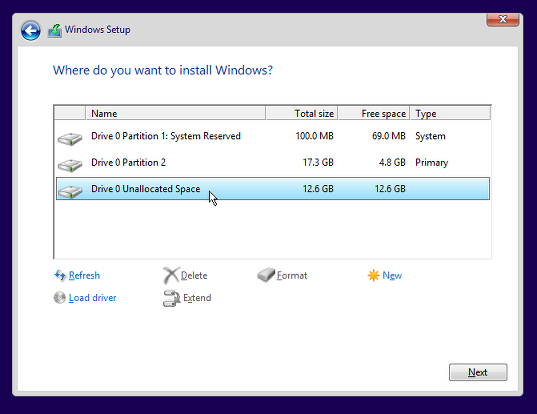Screen dimensions: 537x414
Task: Click drive icon for Unallocated Space row
Action: [70, 191]
